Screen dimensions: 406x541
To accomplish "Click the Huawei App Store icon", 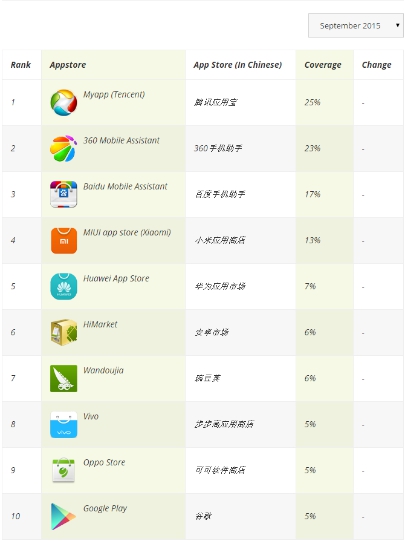I will click(x=63, y=286).
